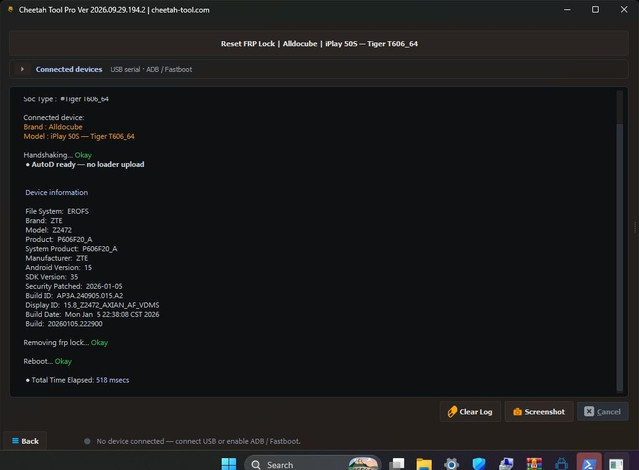This screenshot has height=470, width=639.
Task: Click the 'Build: 20260105.222900' line
Action: click(64, 324)
